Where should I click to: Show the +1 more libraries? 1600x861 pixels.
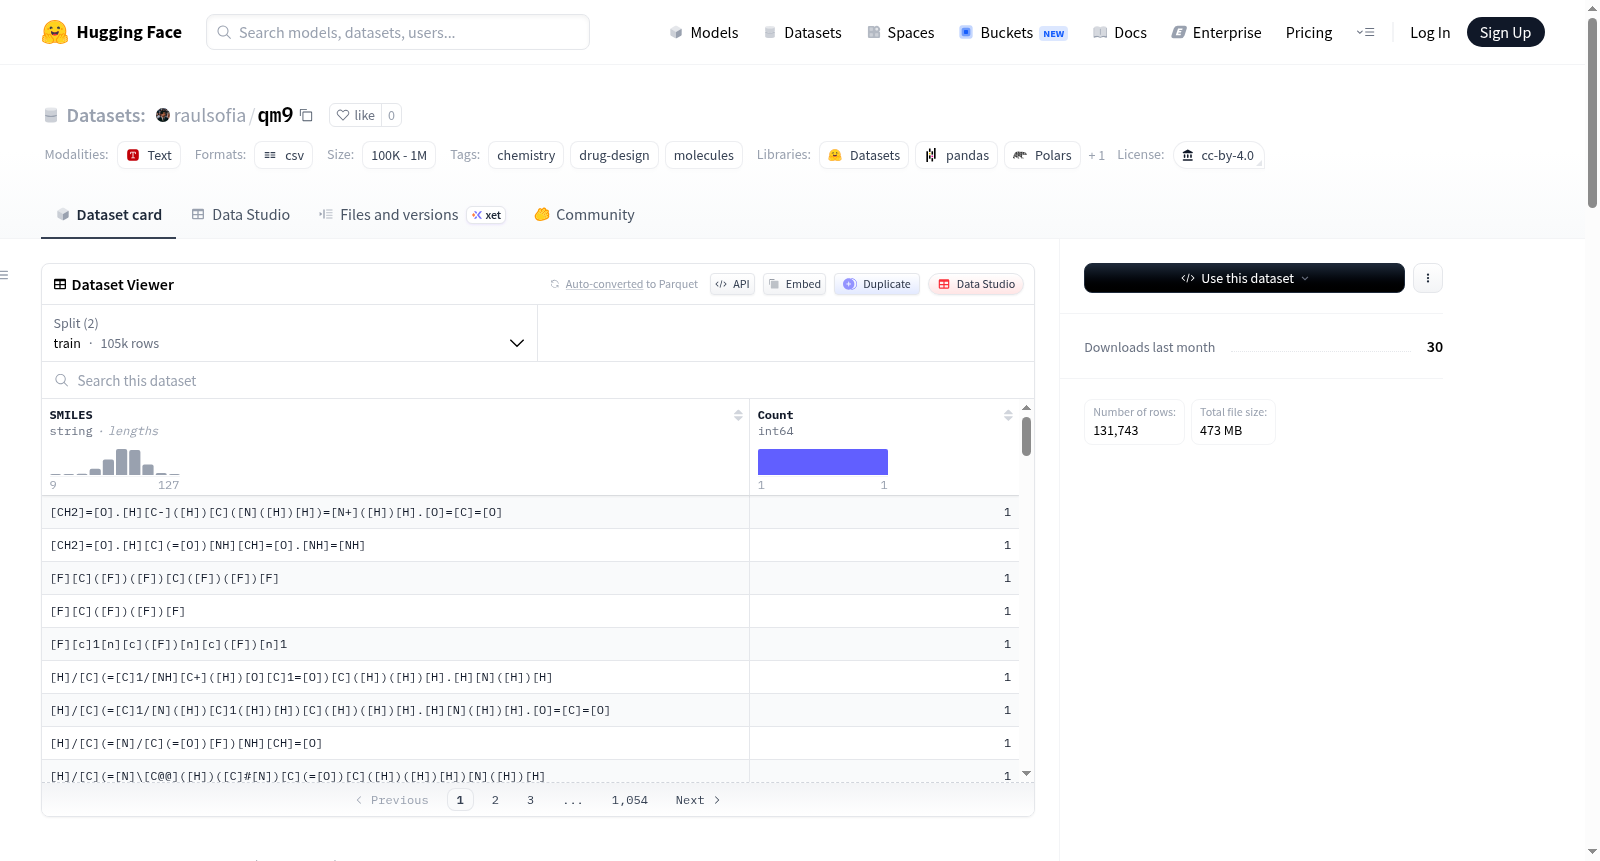click(x=1096, y=155)
